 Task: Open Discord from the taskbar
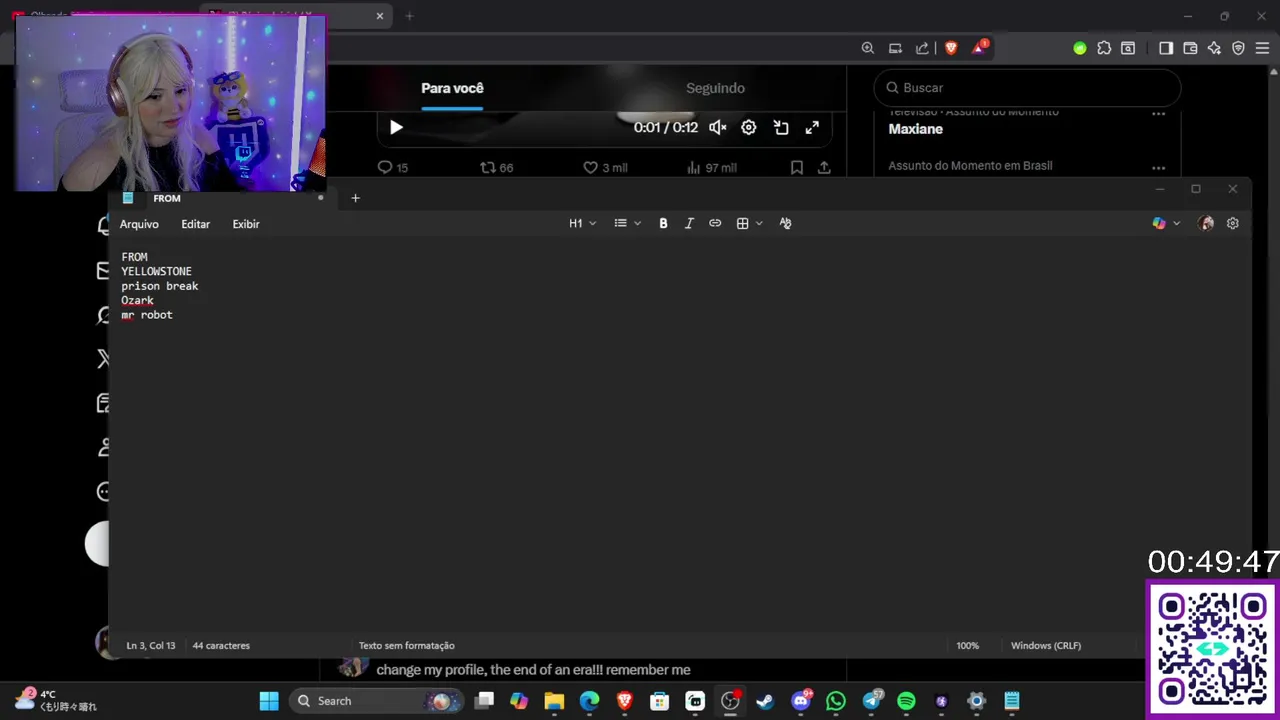coord(801,701)
